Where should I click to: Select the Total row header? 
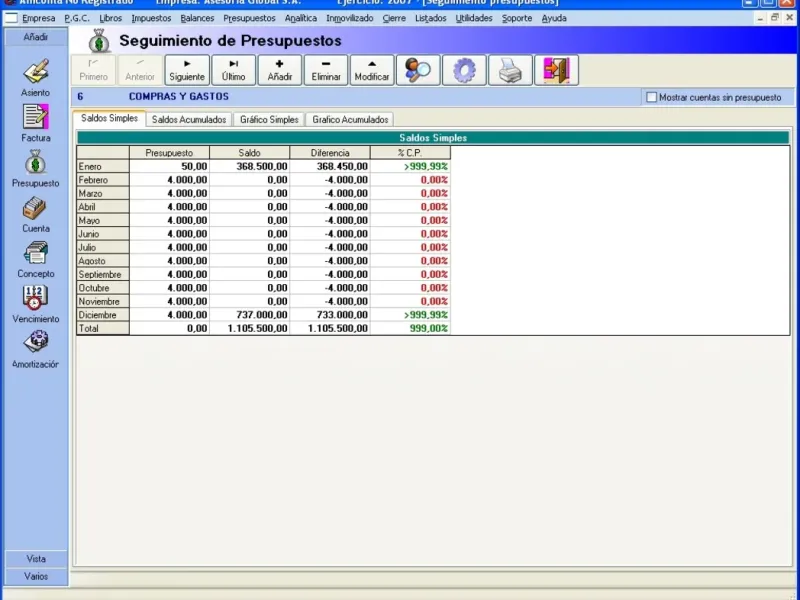[x=103, y=328]
